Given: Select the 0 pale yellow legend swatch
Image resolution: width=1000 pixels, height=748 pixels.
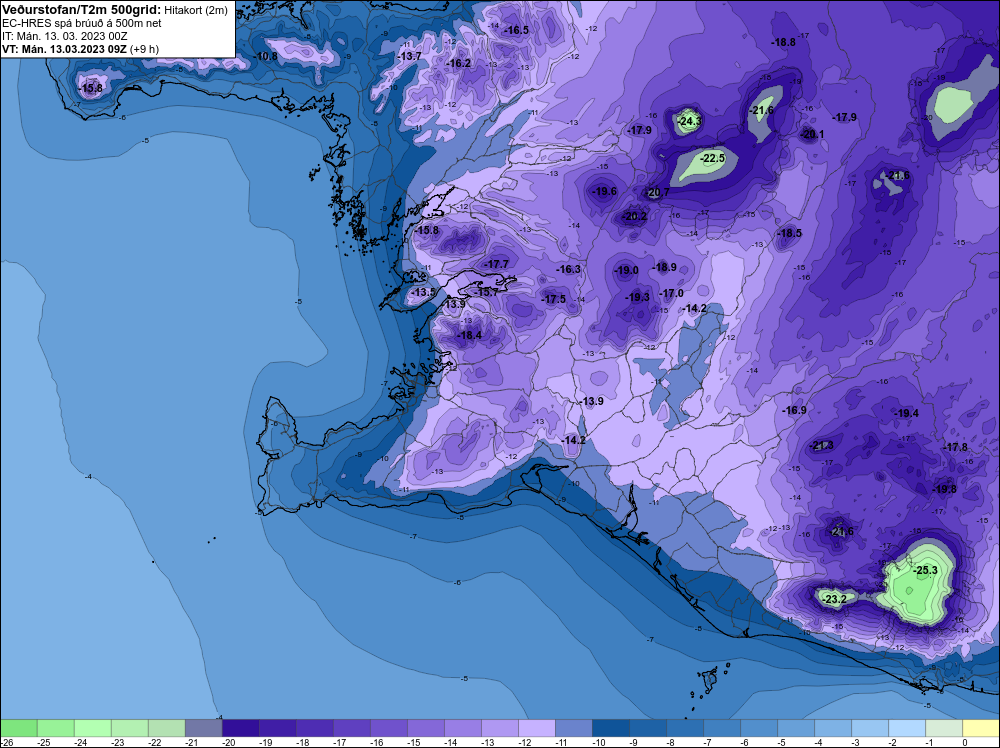Looking at the screenshot, I should pyautogui.click(x=980, y=728).
